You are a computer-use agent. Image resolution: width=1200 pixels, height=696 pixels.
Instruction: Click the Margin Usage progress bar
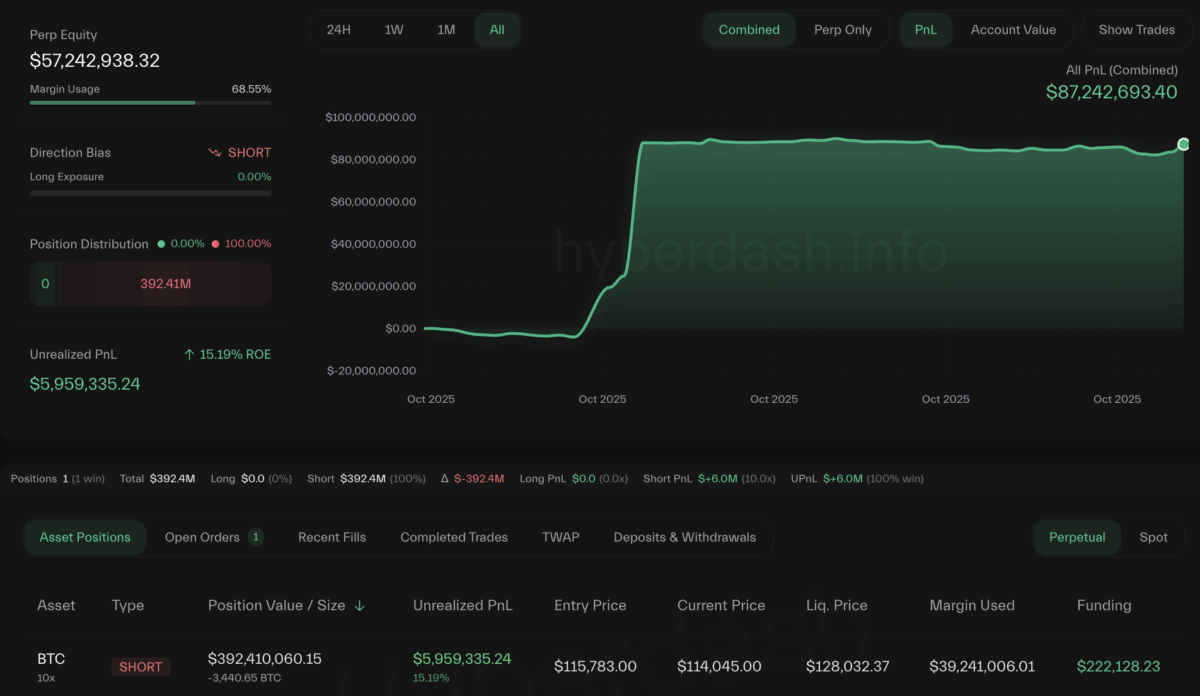pyautogui.click(x=150, y=102)
